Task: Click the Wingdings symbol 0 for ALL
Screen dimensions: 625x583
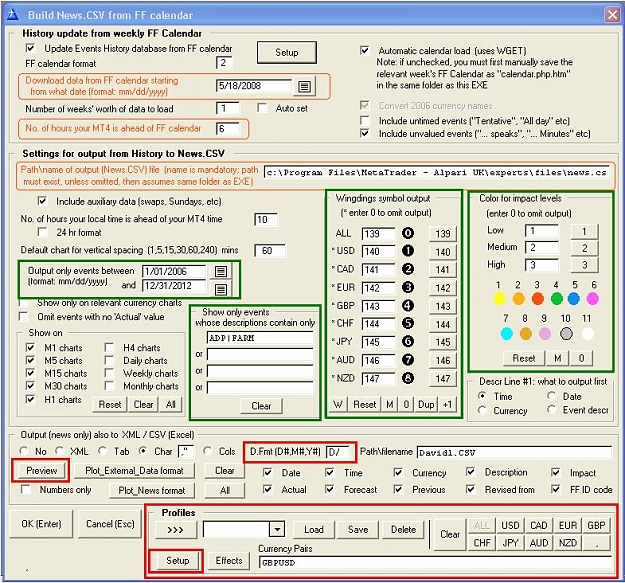Action: [407, 233]
